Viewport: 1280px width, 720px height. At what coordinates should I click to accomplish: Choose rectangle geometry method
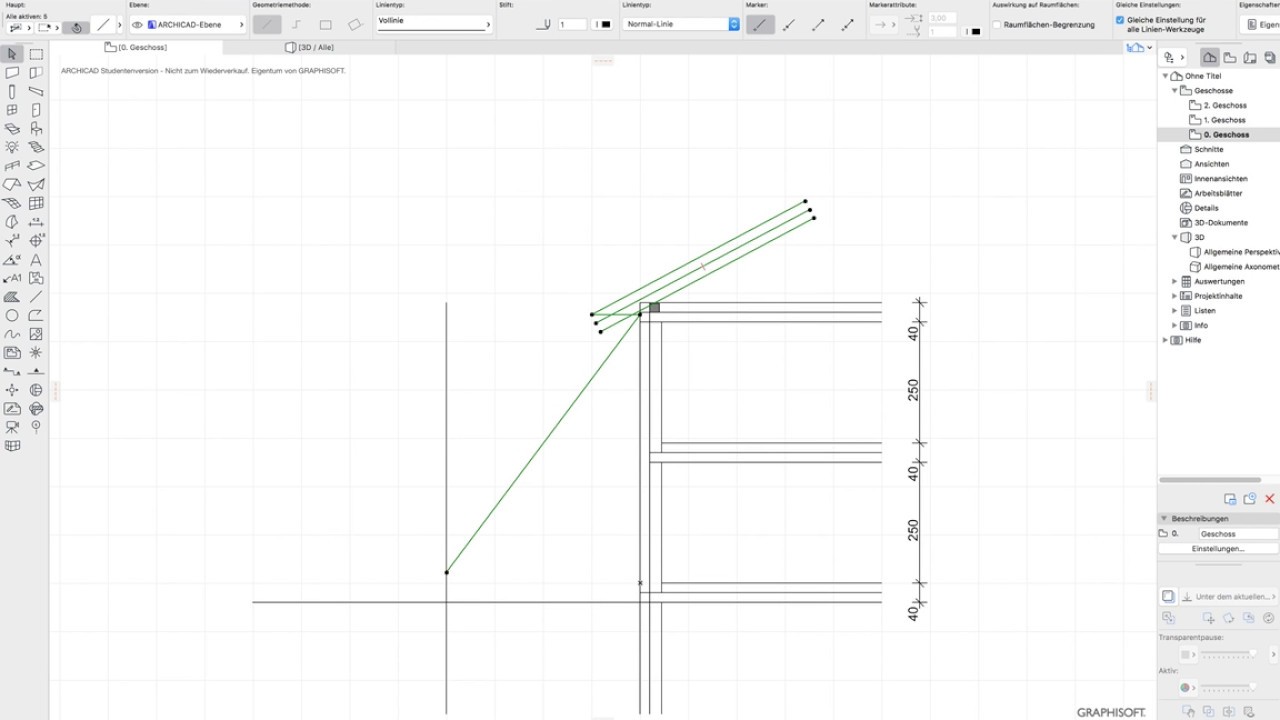tap(325, 25)
